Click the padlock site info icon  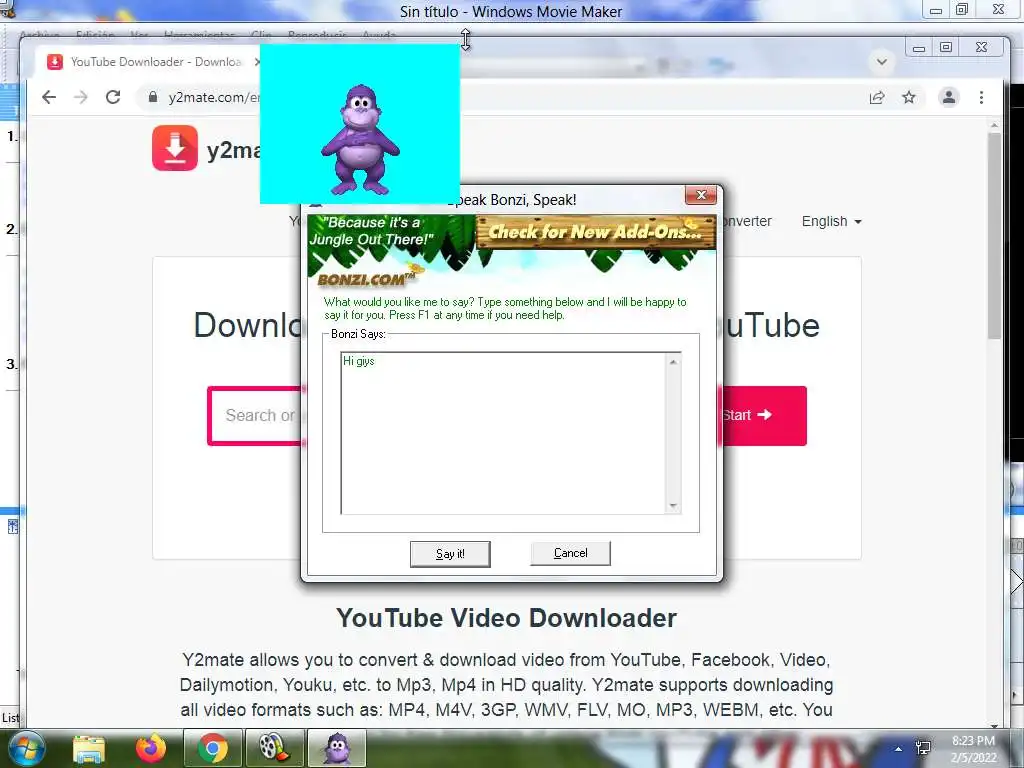153,97
